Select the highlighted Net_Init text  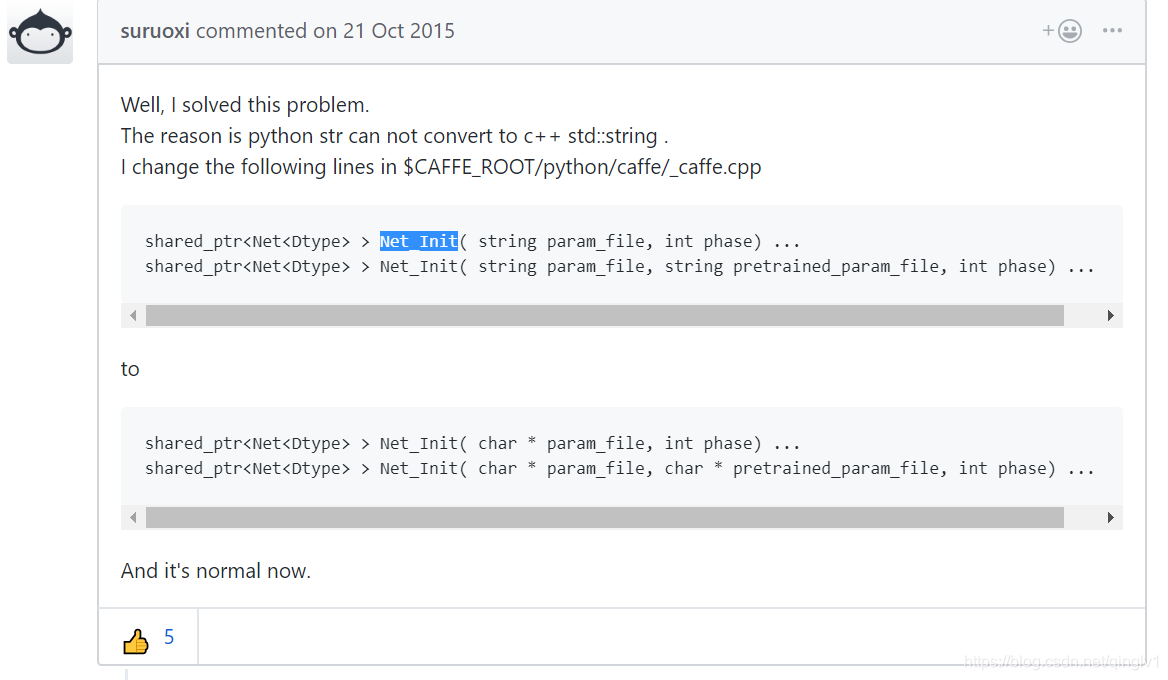tap(418, 240)
